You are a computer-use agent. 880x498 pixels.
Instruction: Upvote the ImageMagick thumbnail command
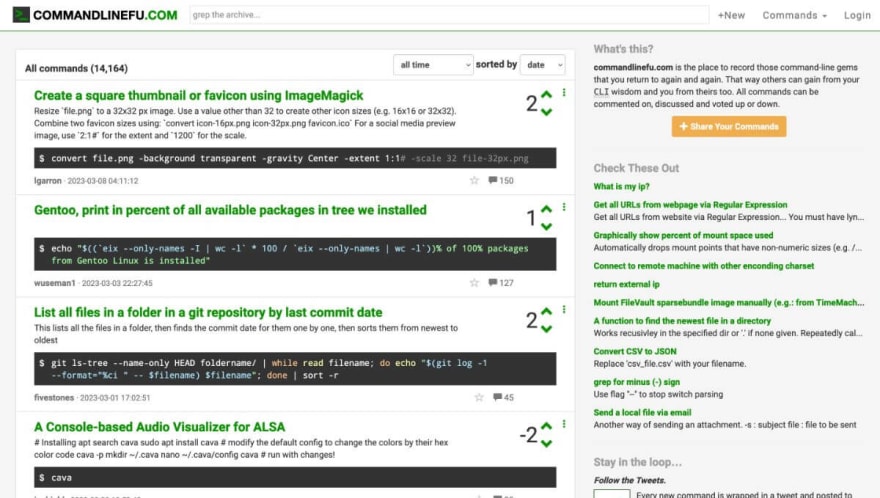point(547,95)
